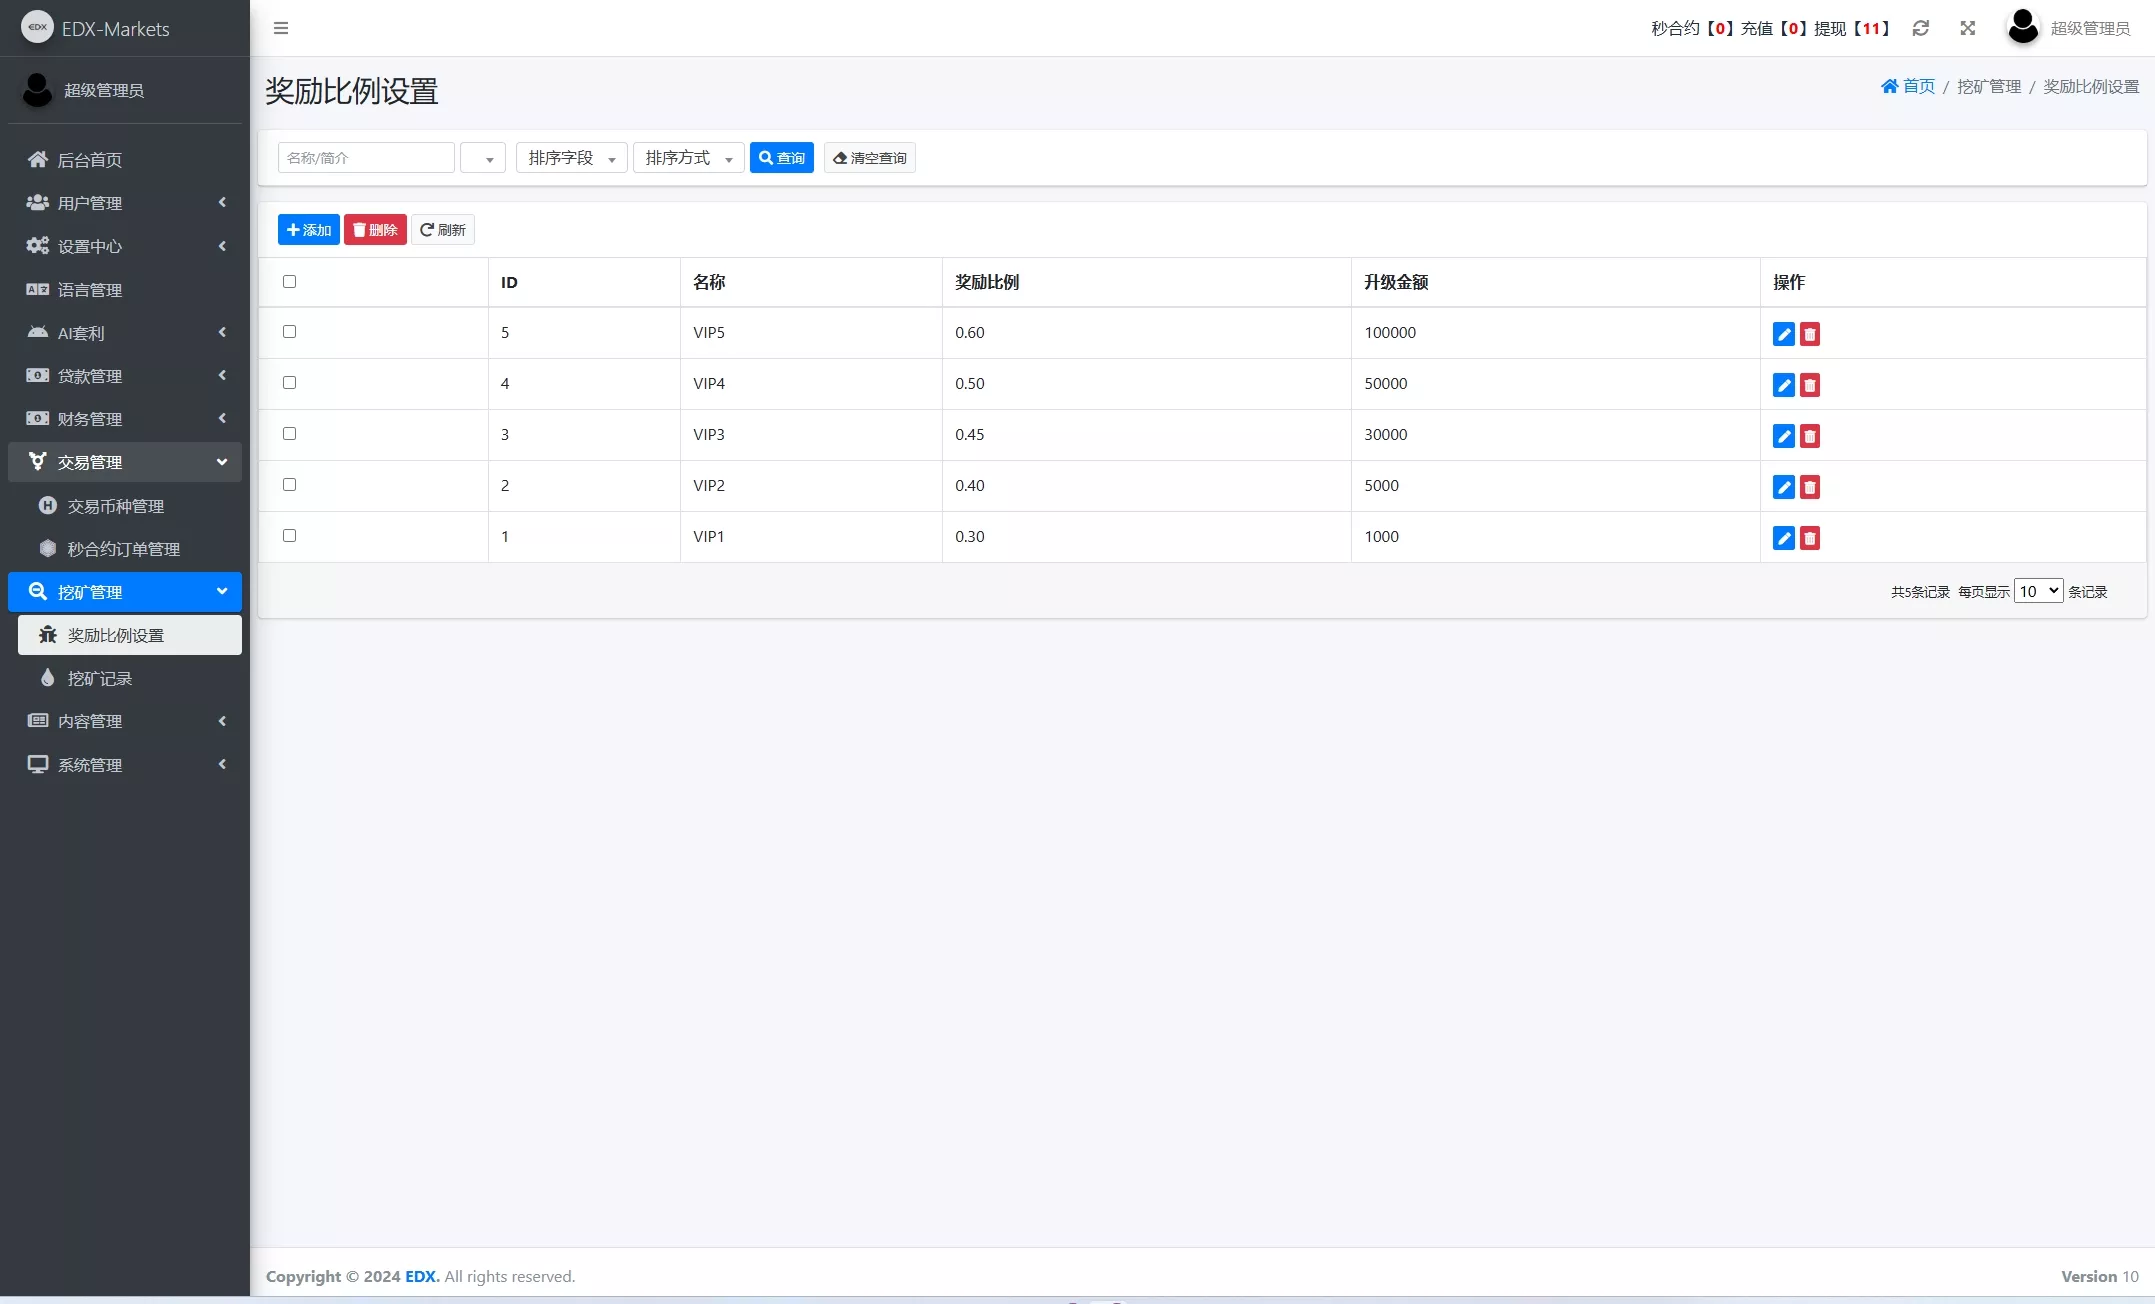Tick the checkbox for VIP1 row

point(290,536)
